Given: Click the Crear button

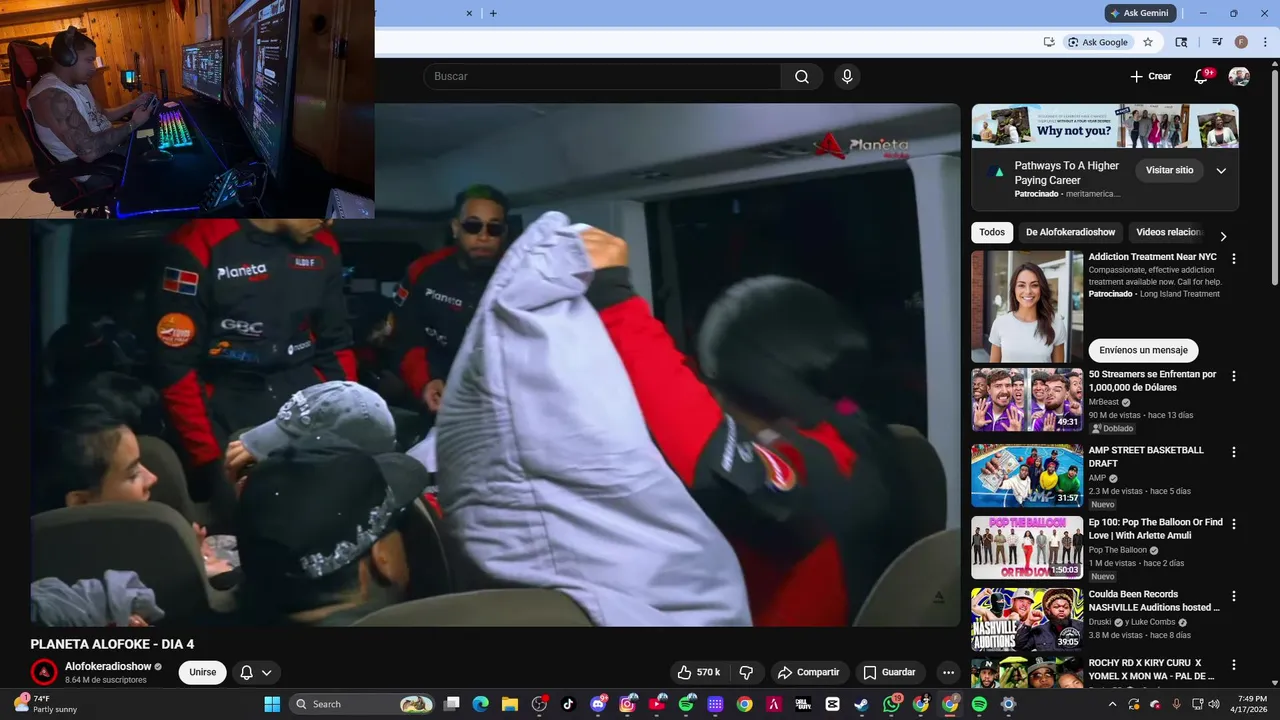Looking at the screenshot, I should pos(1150,76).
